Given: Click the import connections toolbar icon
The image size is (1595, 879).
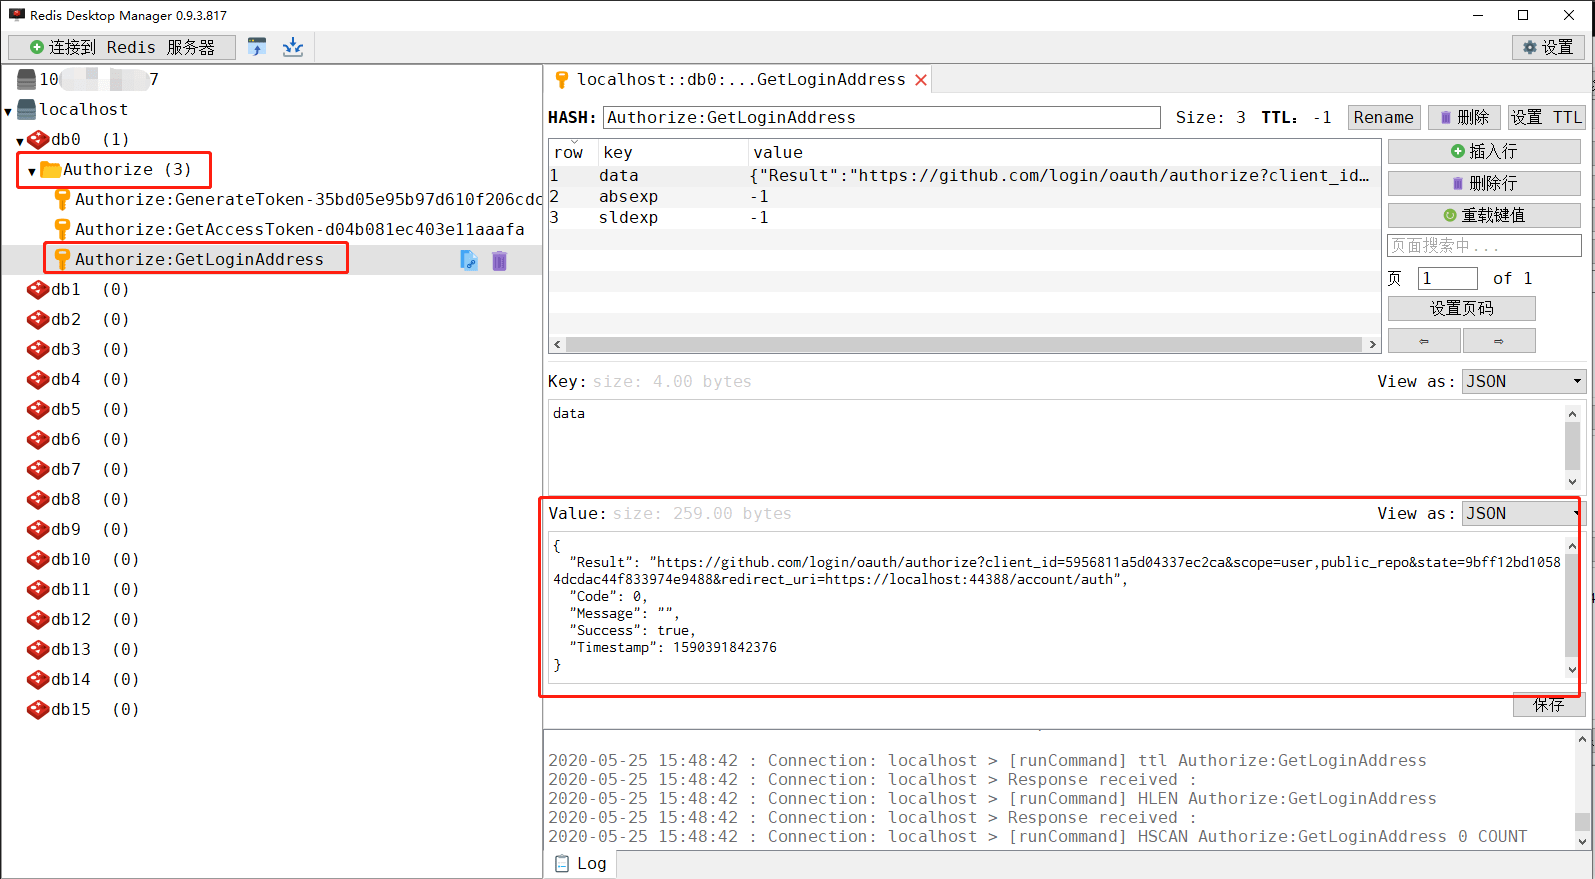Looking at the screenshot, I should pyautogui.click(x=257, y=47).
